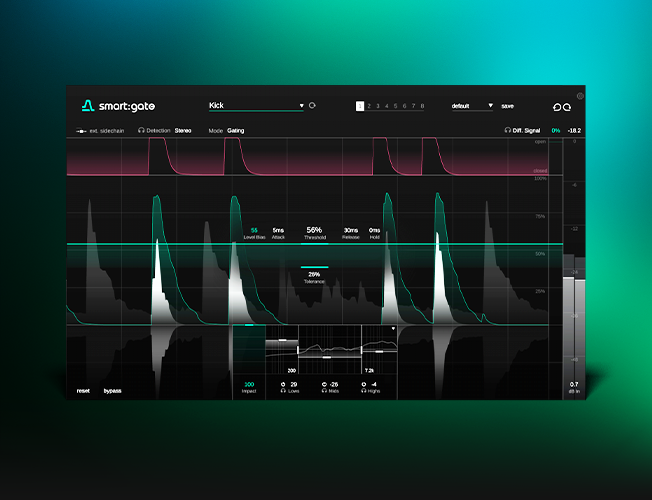This screenshot has width=652, height=500.
Task: Click the low-mid crossover divider handle
Action: click(298, 350)
